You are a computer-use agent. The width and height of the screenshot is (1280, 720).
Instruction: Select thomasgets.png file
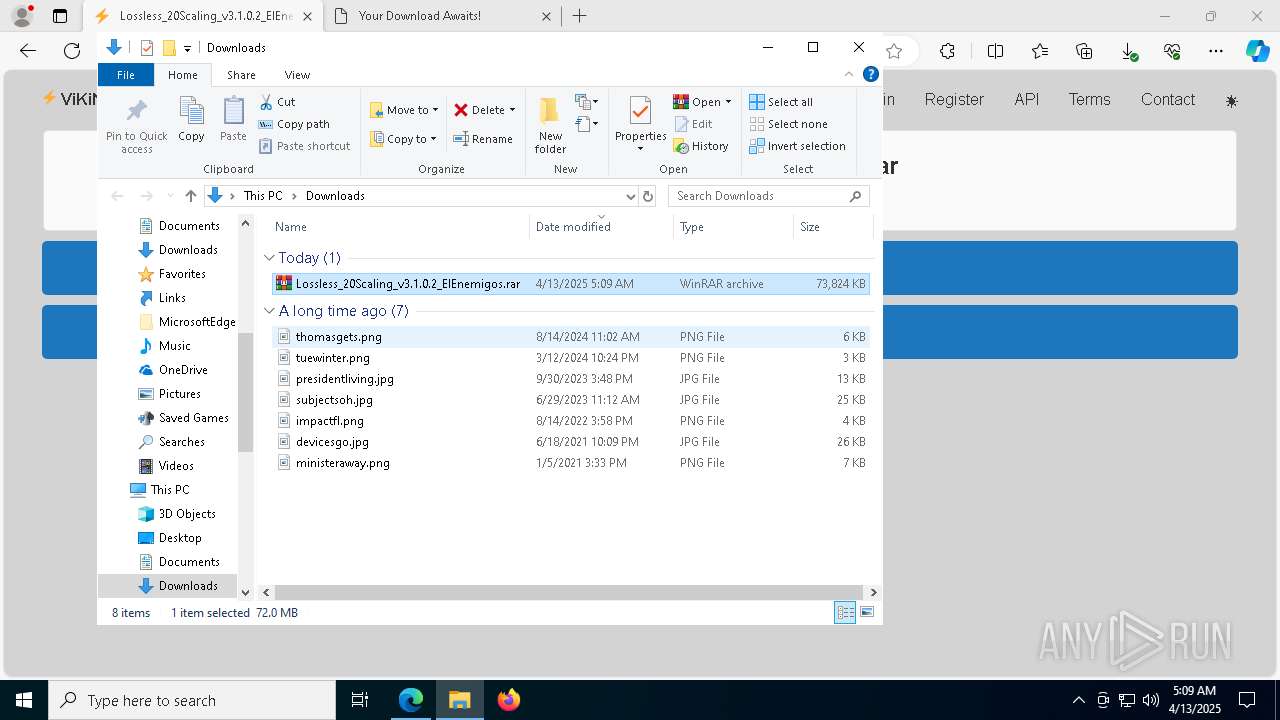point(570,337)
